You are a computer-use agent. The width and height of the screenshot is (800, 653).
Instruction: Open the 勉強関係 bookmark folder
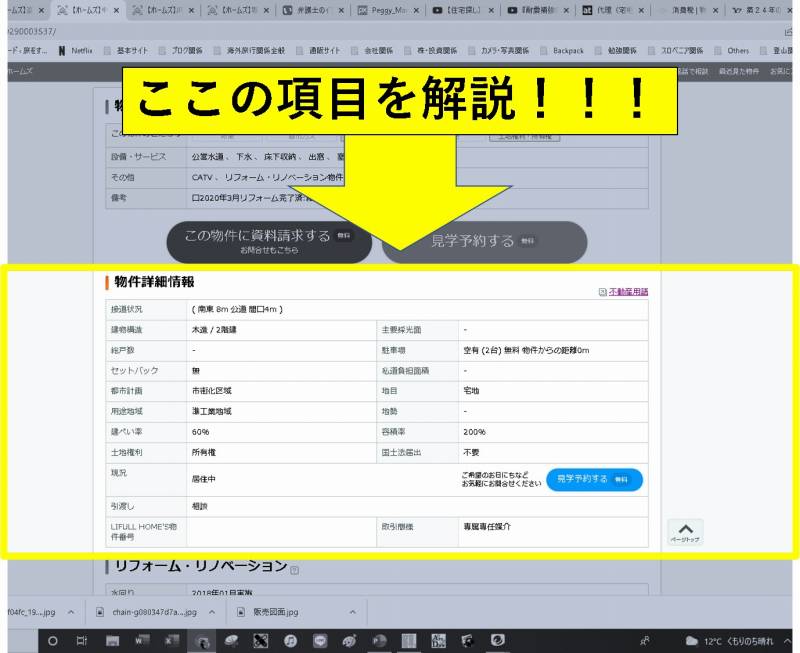pyautogui.click(x=616, y=51)
